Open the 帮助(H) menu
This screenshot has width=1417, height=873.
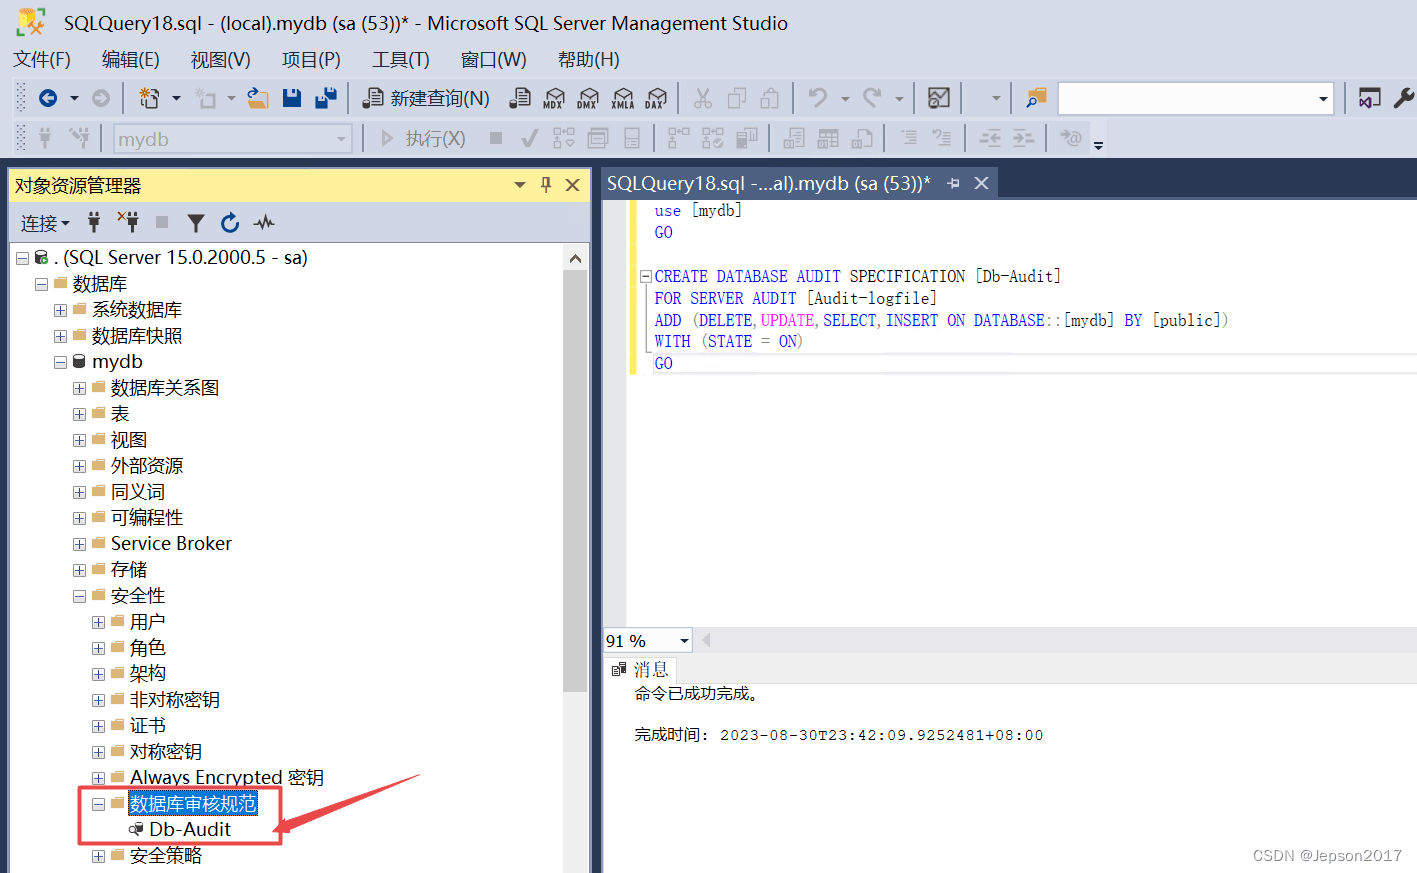coord(589,60)
